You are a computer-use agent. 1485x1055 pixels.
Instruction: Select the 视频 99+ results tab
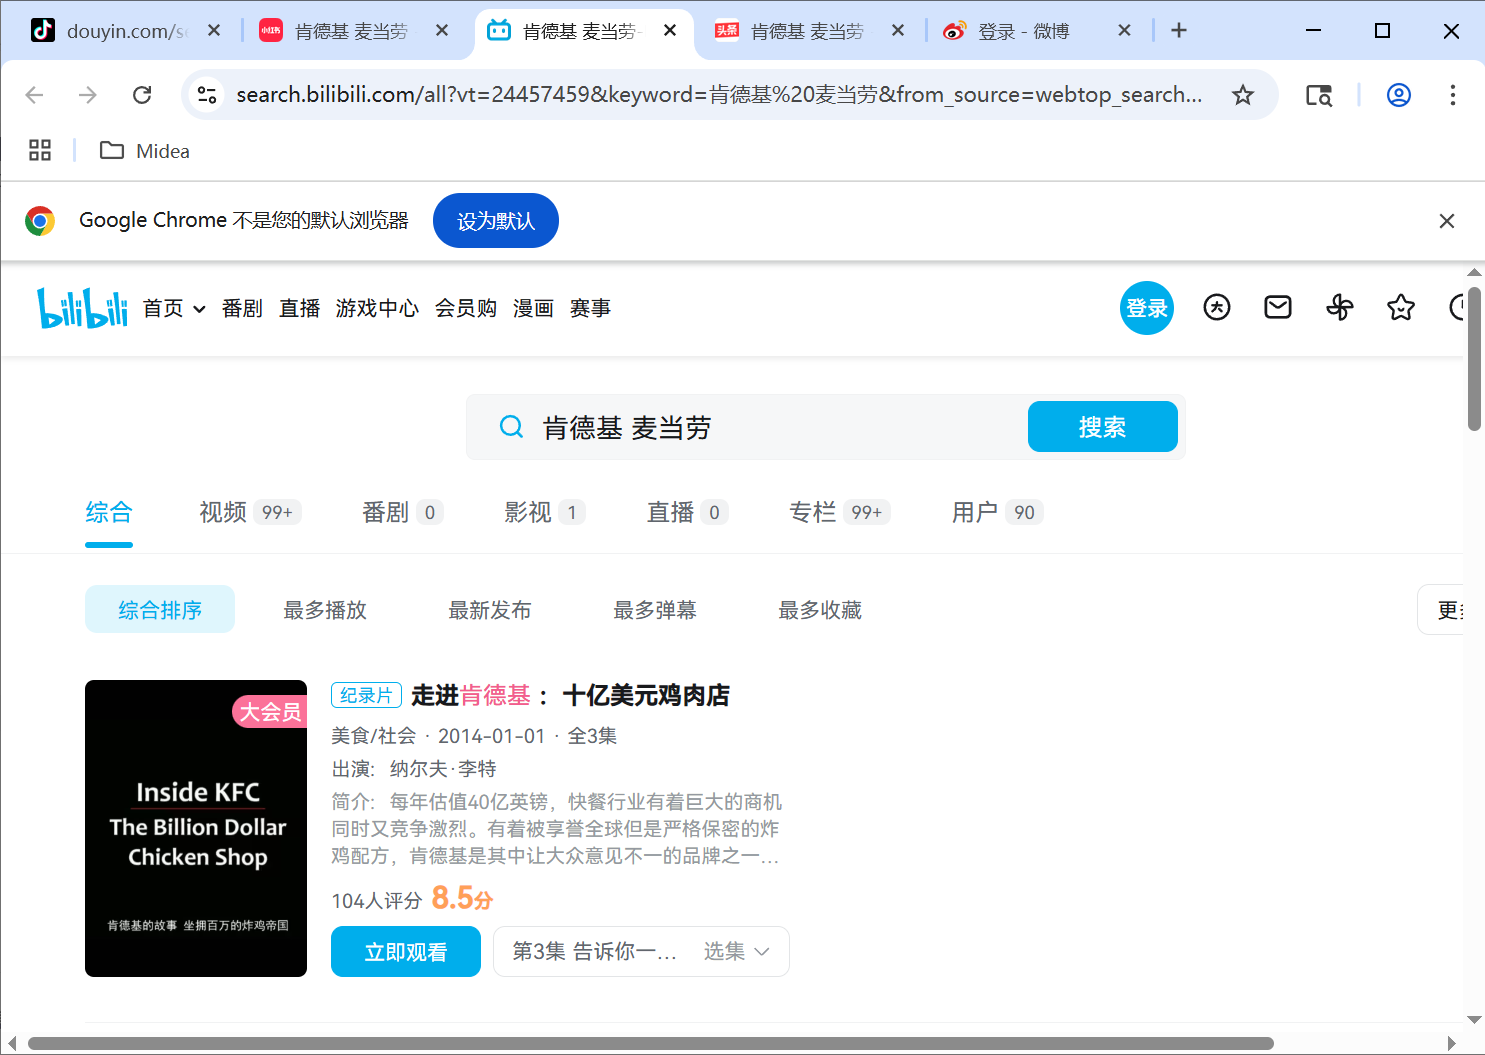250,513
